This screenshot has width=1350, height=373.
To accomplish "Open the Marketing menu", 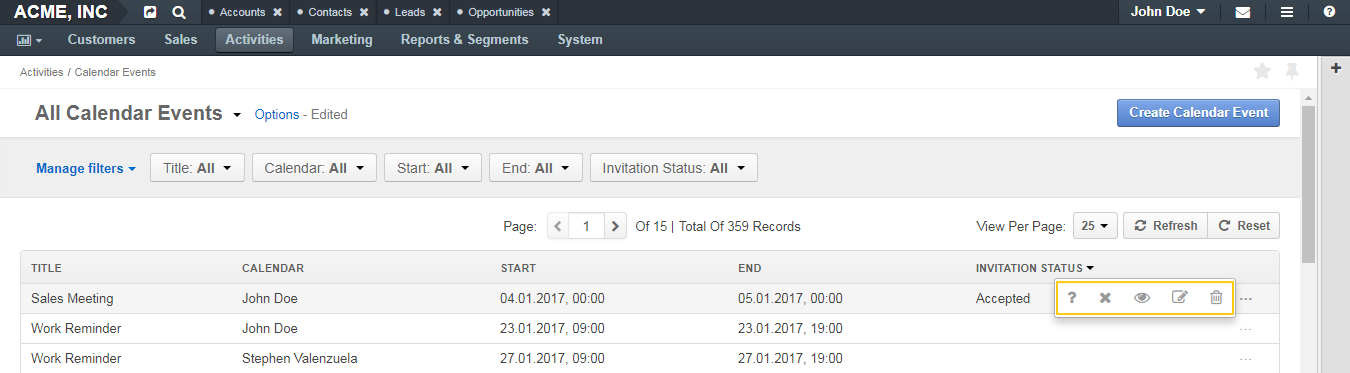I will (342, 40).
